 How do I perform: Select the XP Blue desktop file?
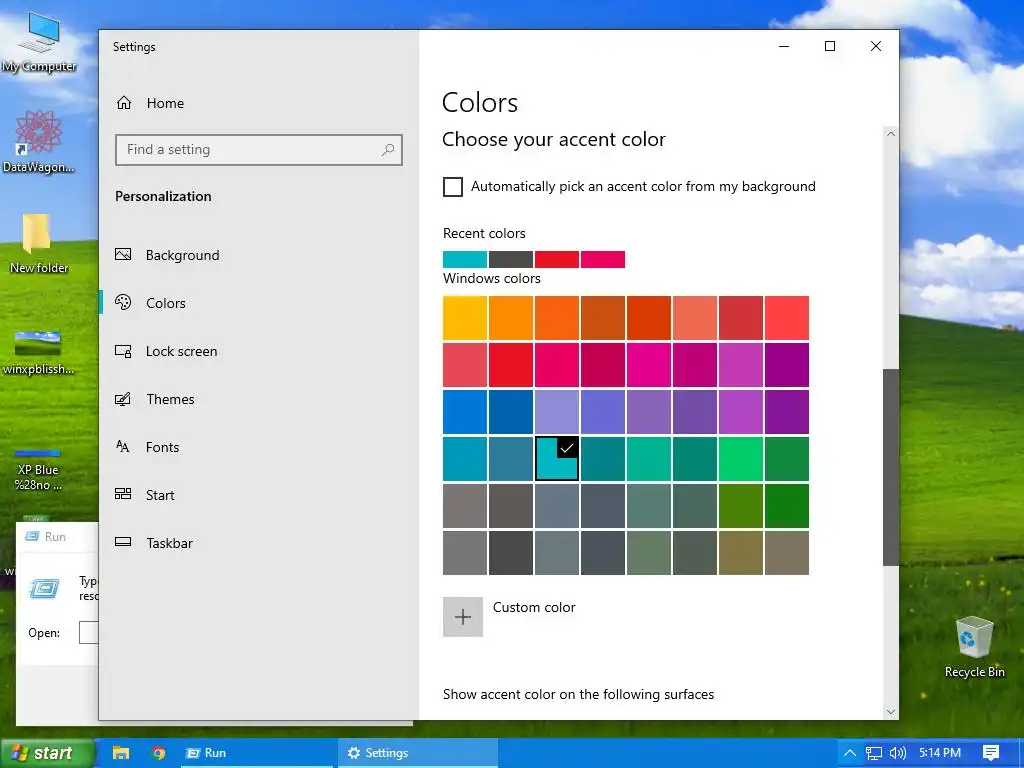(x=38, y=469)
